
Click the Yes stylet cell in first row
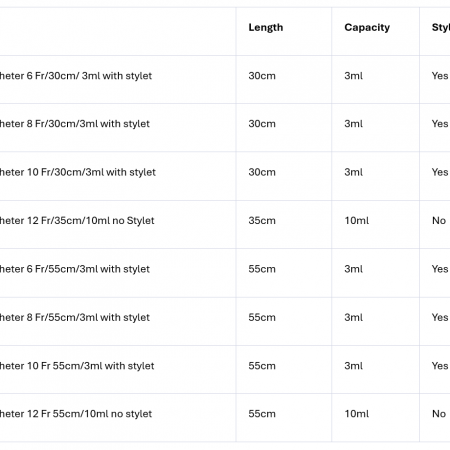[440, 76]
